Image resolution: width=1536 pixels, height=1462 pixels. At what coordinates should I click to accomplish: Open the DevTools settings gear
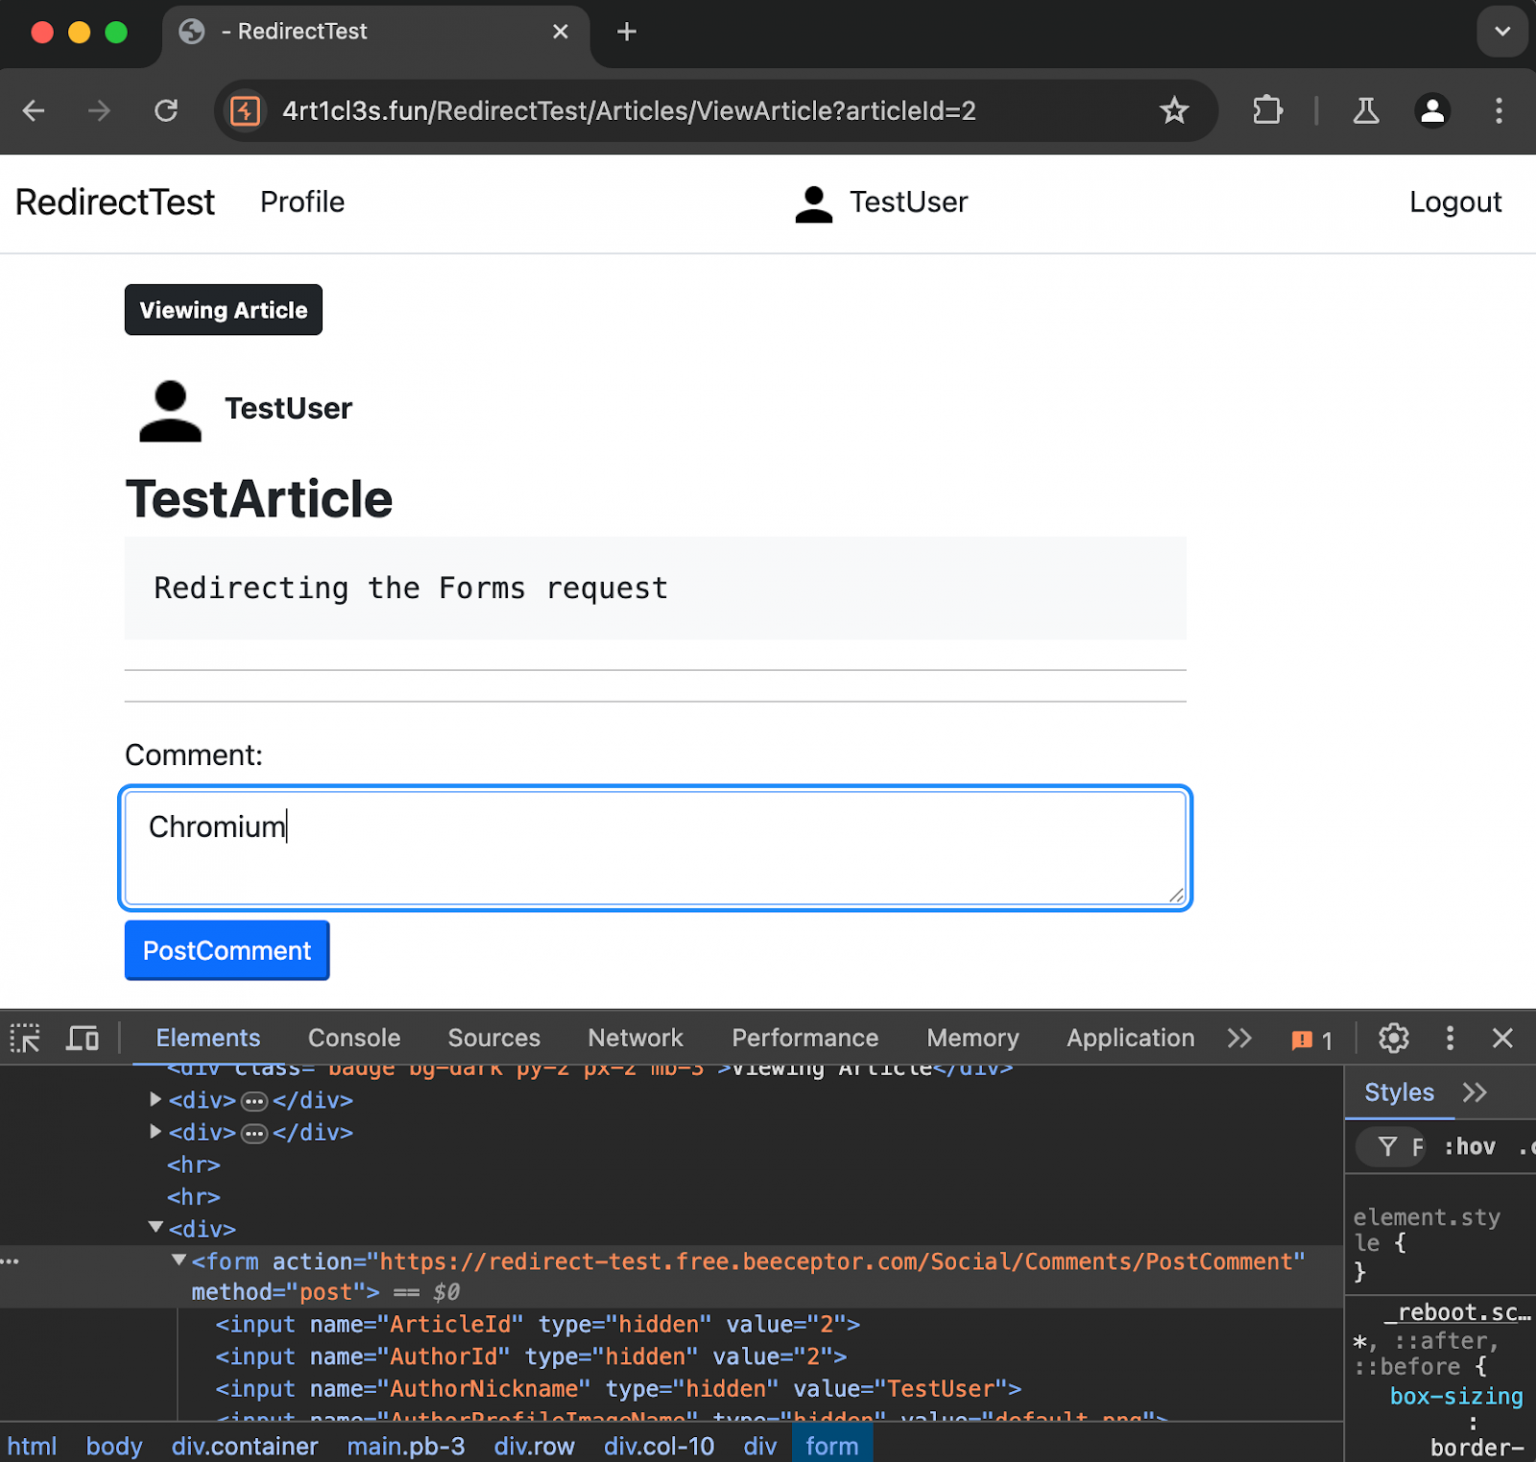pos(1393,1038)
